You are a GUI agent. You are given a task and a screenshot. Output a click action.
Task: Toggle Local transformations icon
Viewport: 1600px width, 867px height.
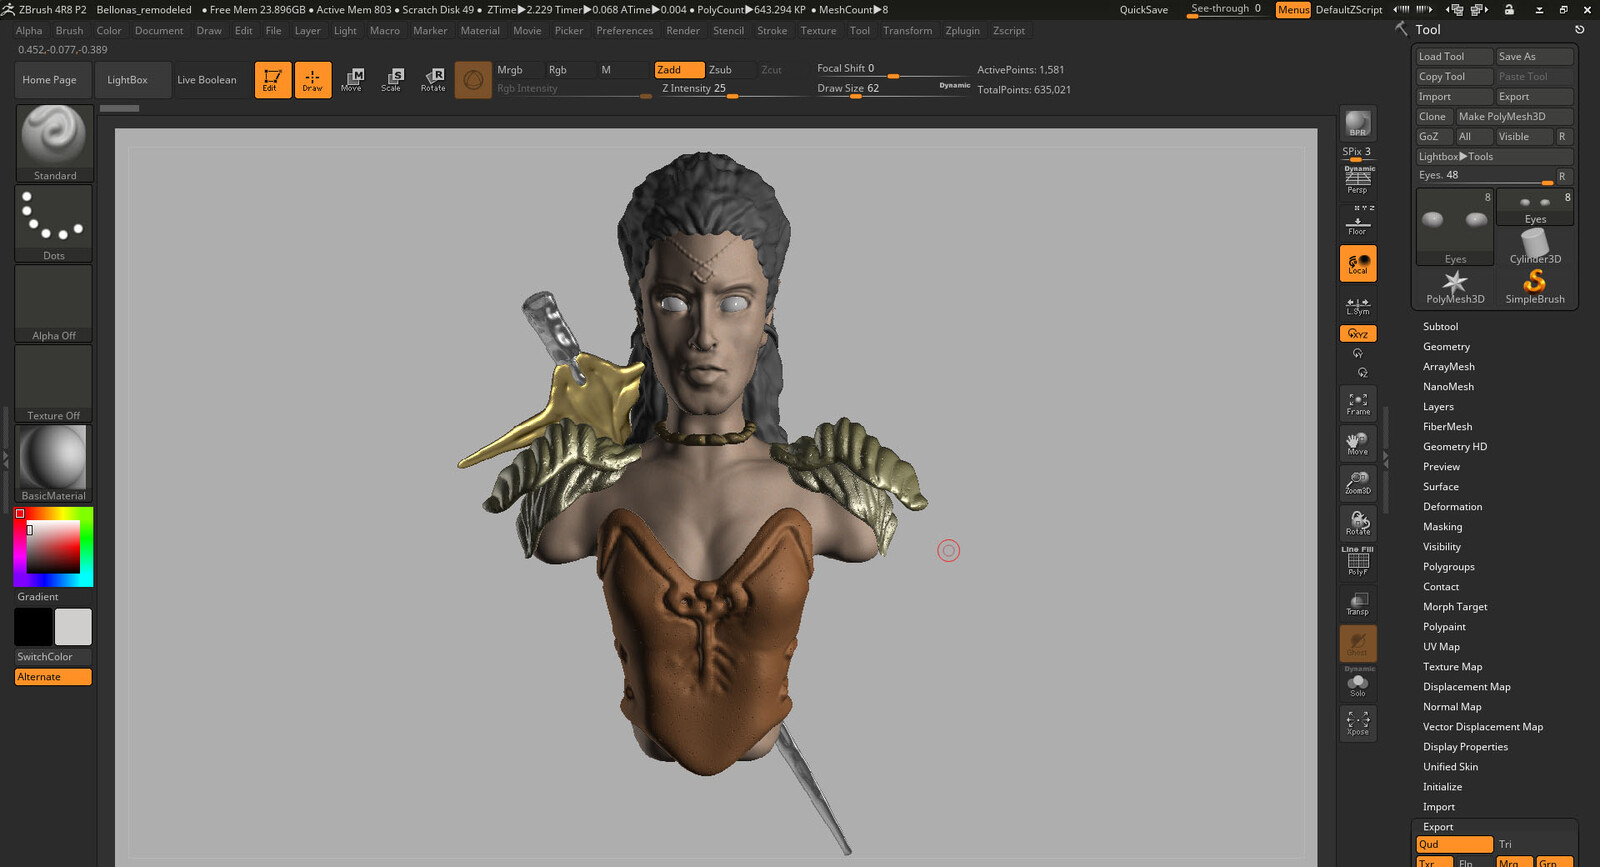[1358, 264]
